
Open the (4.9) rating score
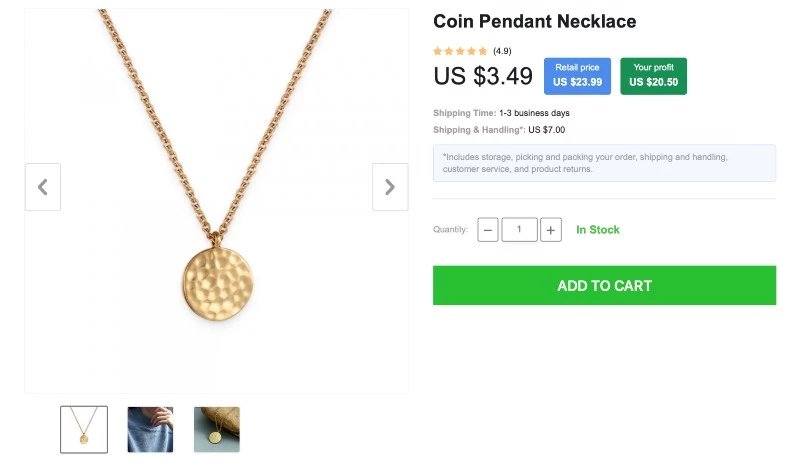point(502,51)
